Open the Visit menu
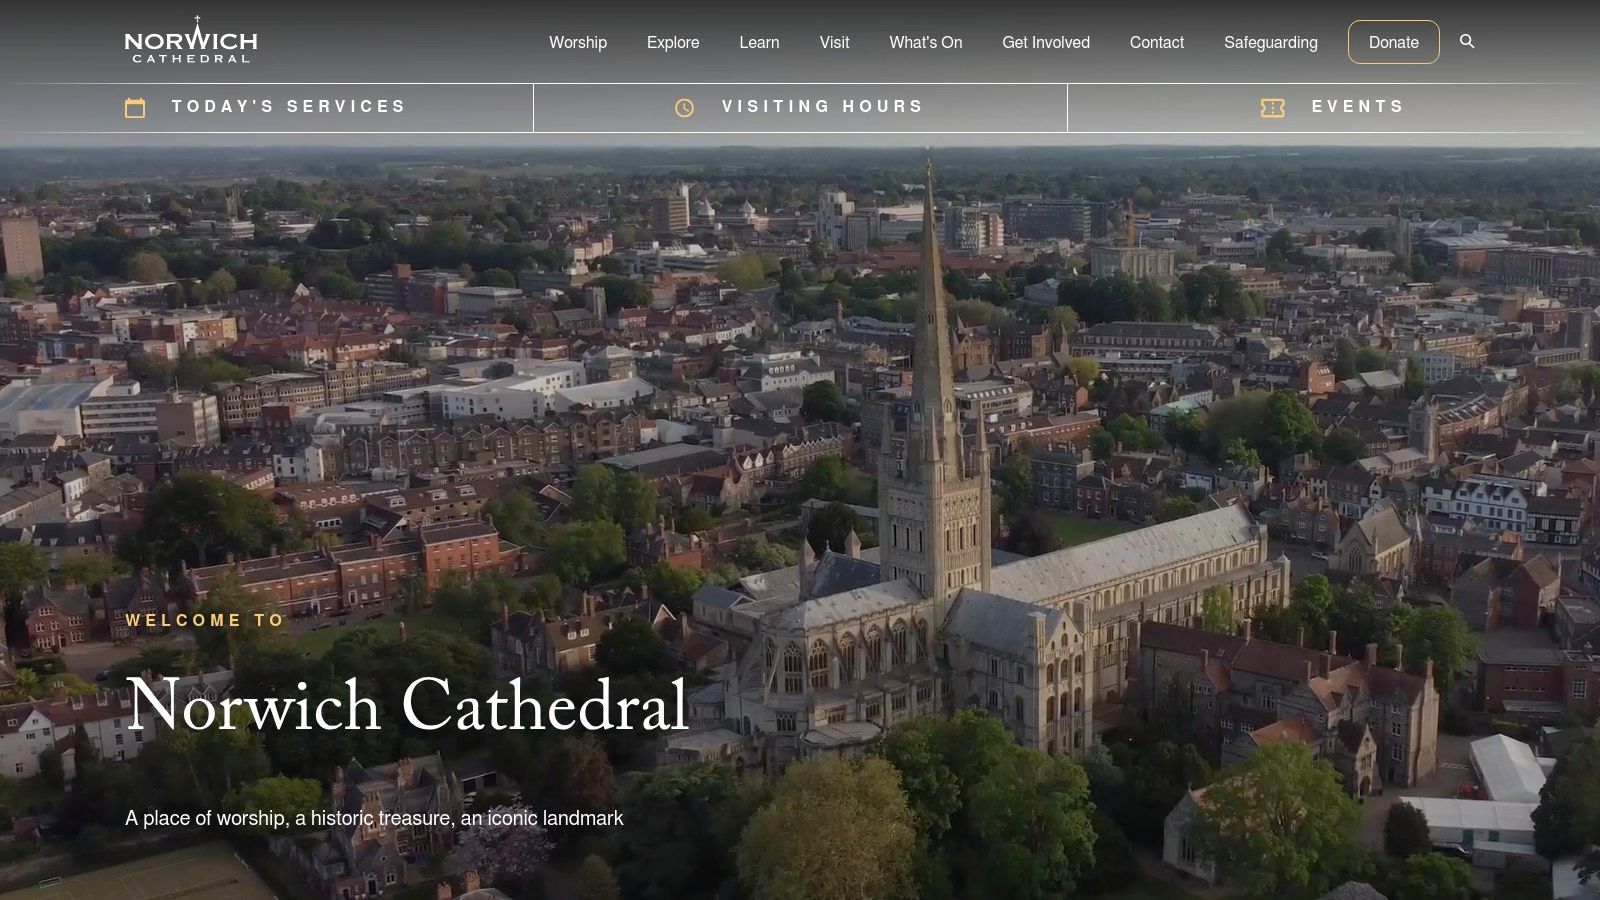 click(x=834, y=42)
